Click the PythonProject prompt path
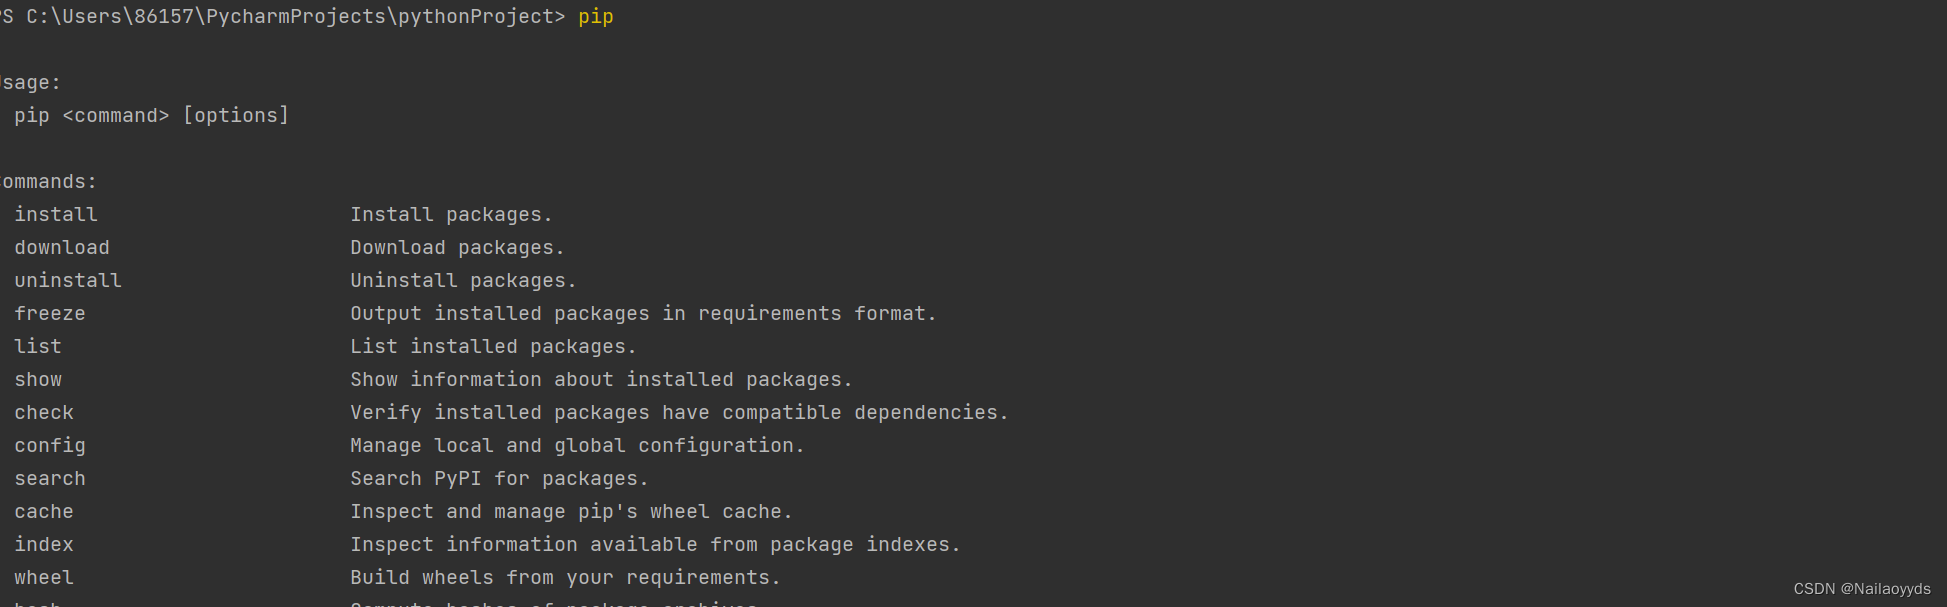Image resolution: width=1947 pixels, height=607 pixels. click(x=283, y=17)
